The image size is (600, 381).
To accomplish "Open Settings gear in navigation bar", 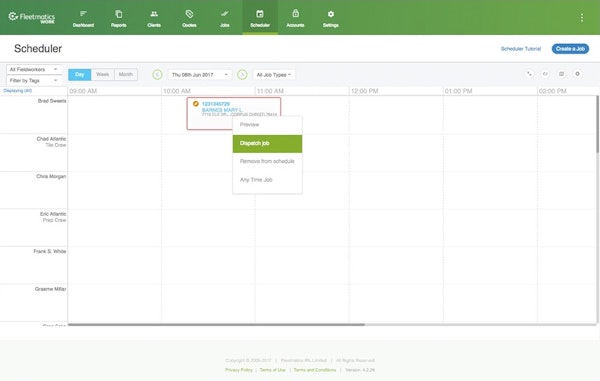I will (x=331, y=14).
